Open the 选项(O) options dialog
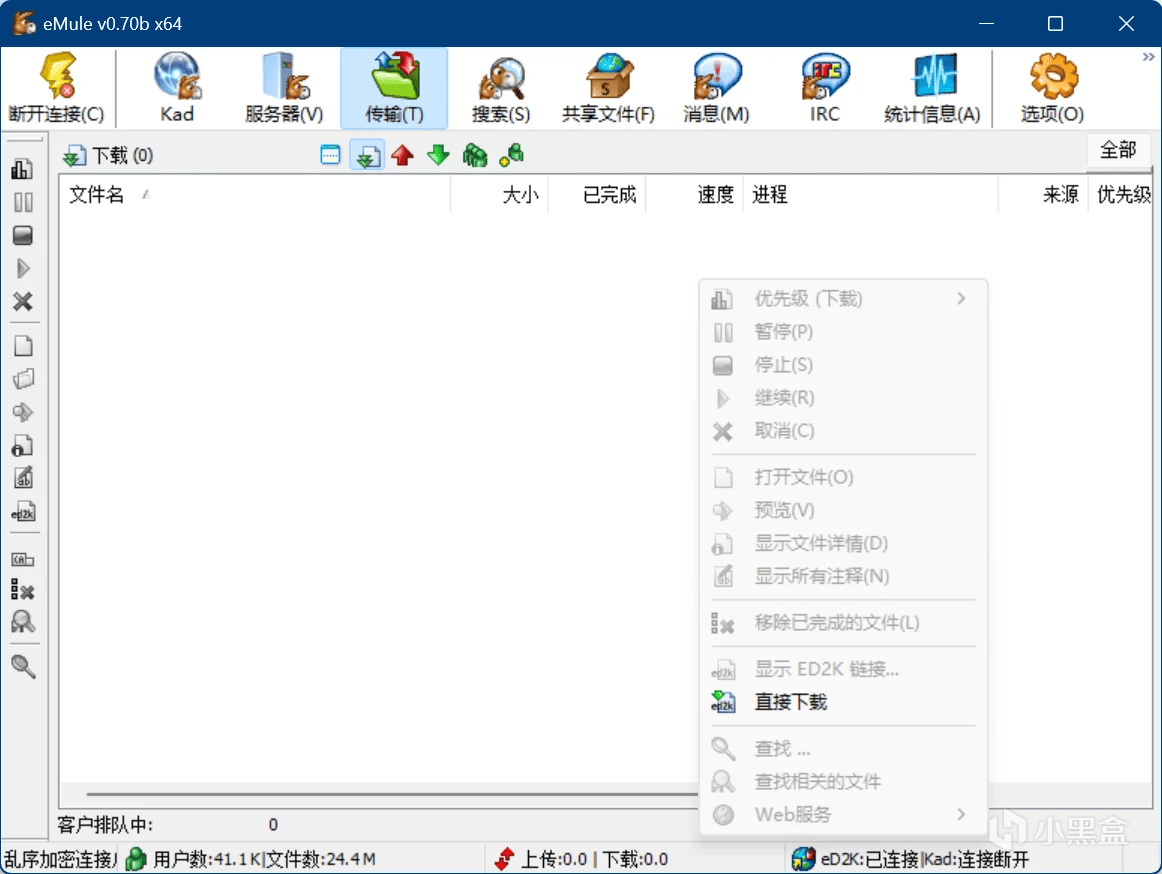The image size is (1162, 874). point(1052,88)
